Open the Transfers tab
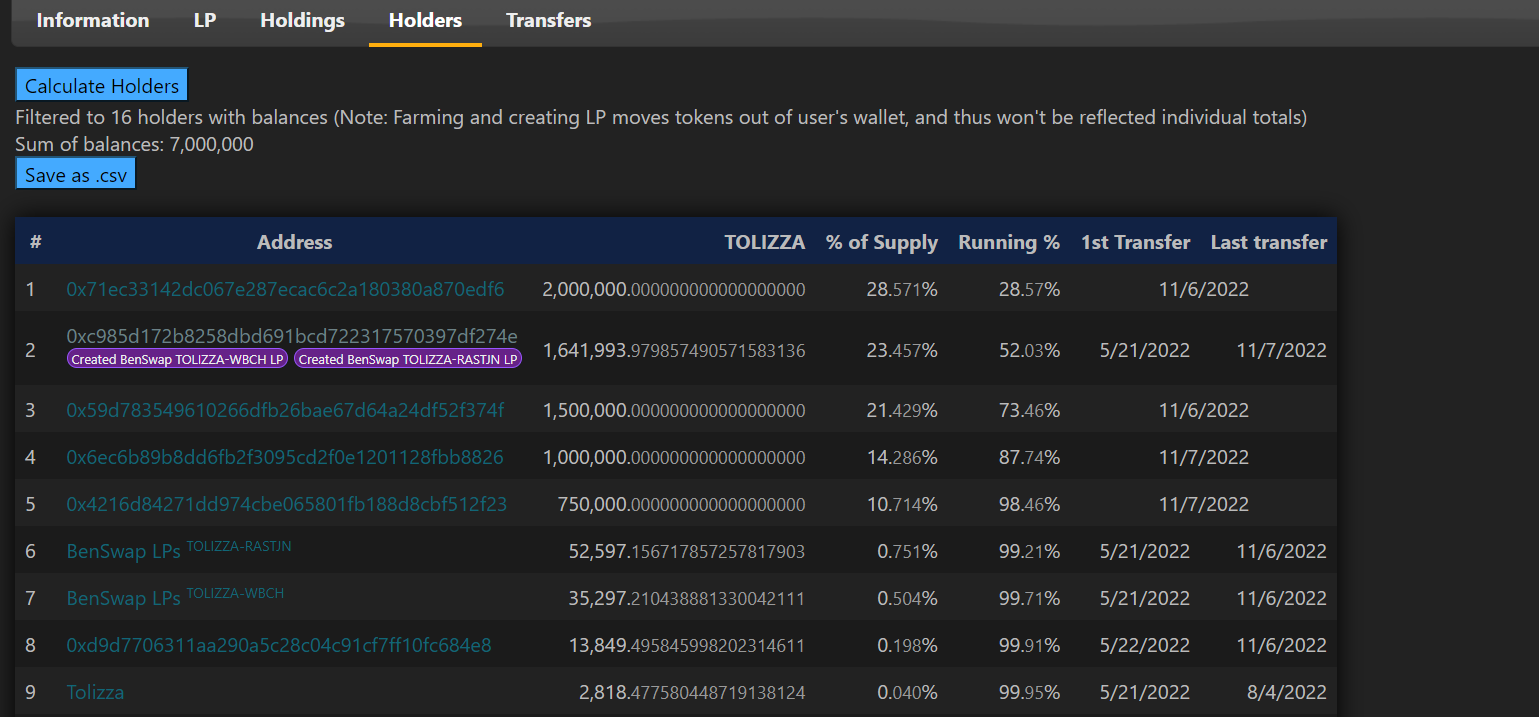1539x717 pixels. [x=549, y=20]
